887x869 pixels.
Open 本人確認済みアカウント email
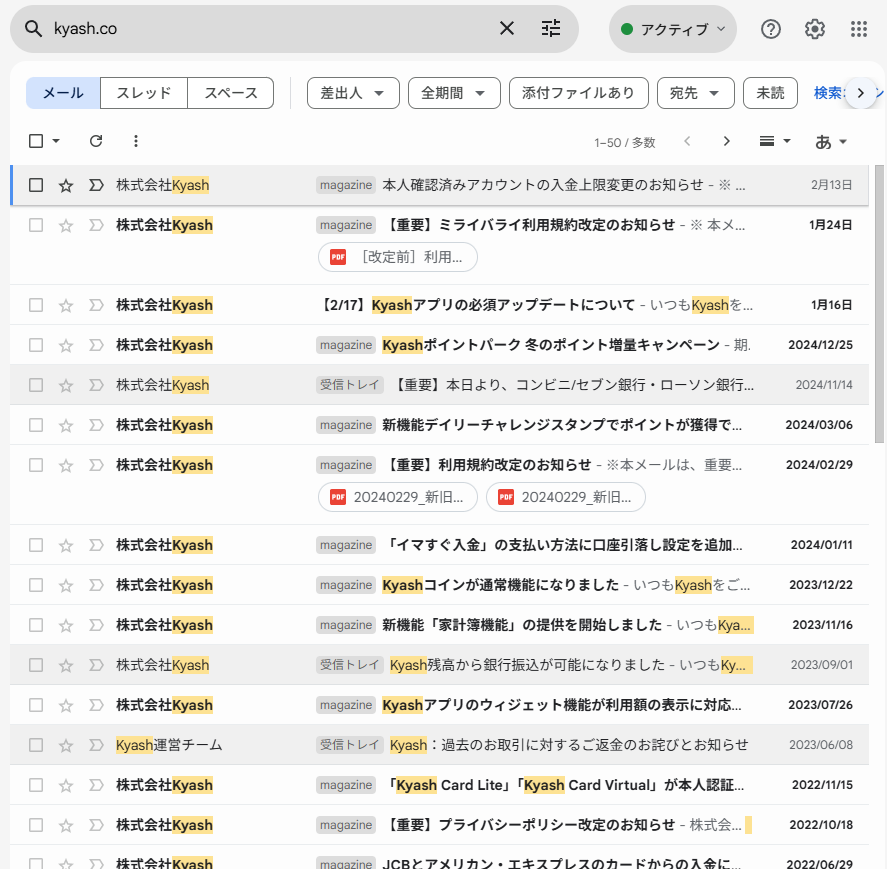440,185
